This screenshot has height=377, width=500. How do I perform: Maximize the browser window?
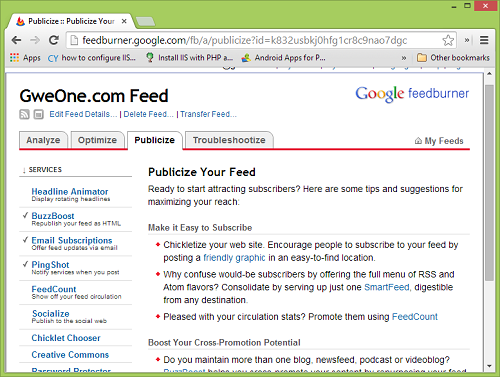click(467, 6)
